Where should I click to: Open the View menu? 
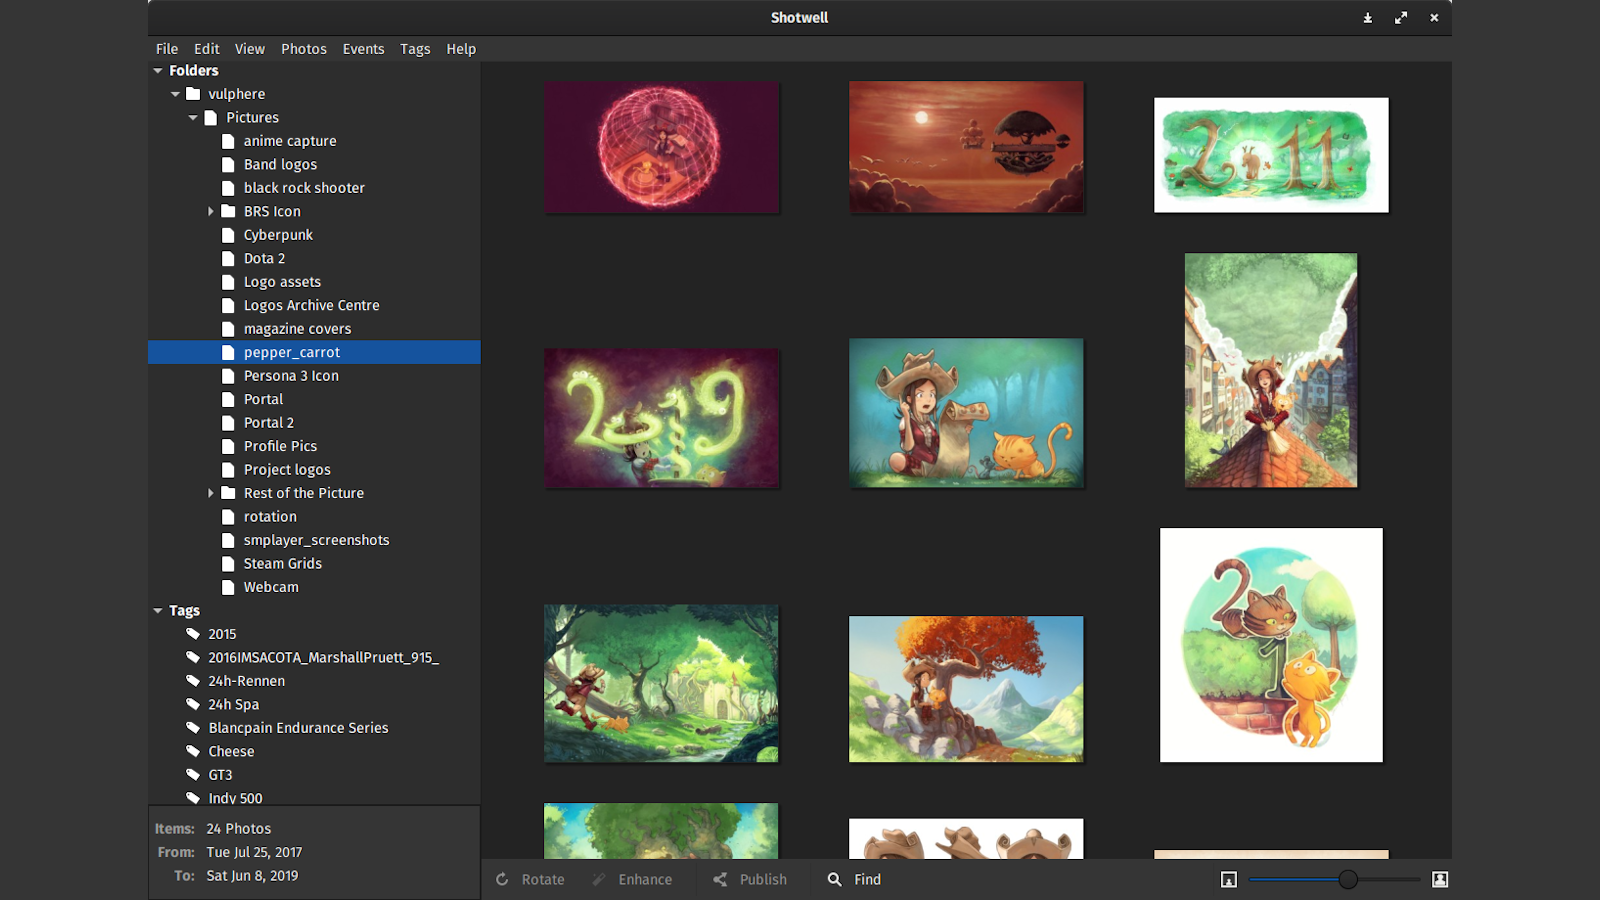tap(250, 49)
